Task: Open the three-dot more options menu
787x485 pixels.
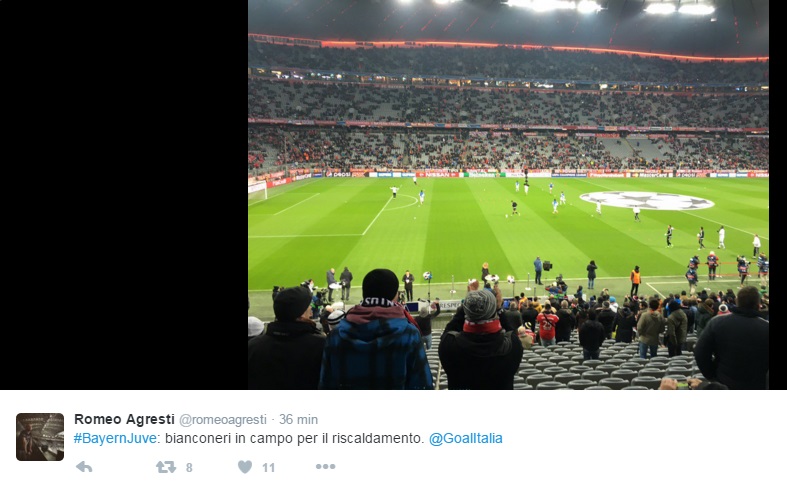Action: point(325,467)
